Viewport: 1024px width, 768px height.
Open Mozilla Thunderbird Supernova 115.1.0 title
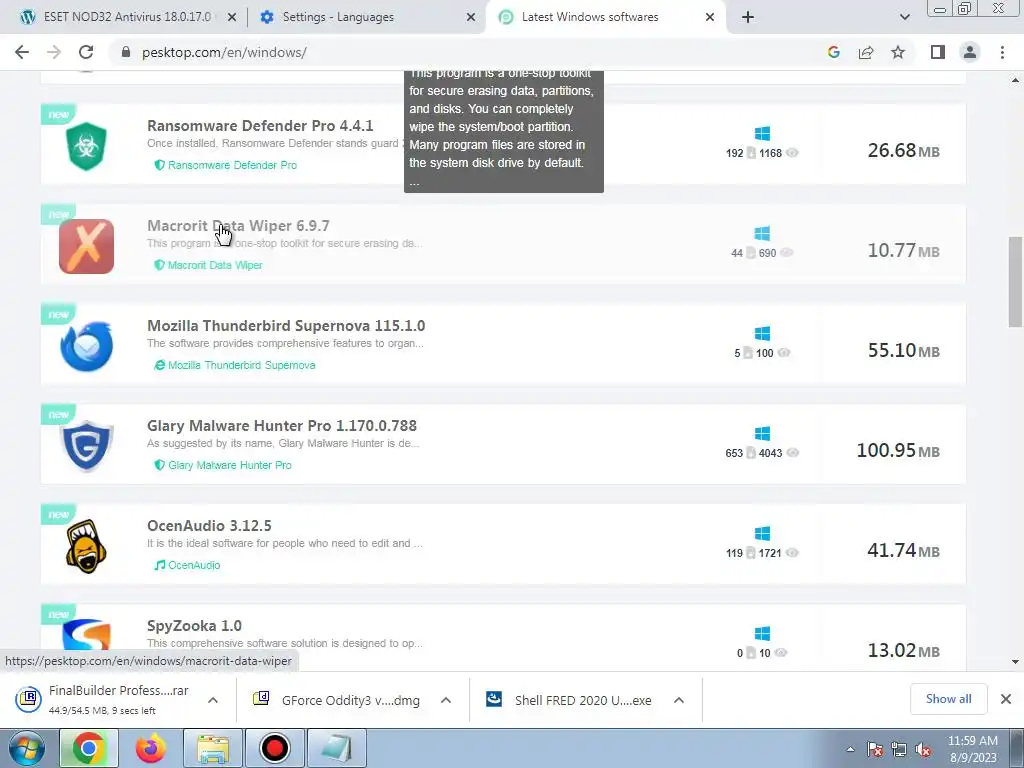point(286,325)
